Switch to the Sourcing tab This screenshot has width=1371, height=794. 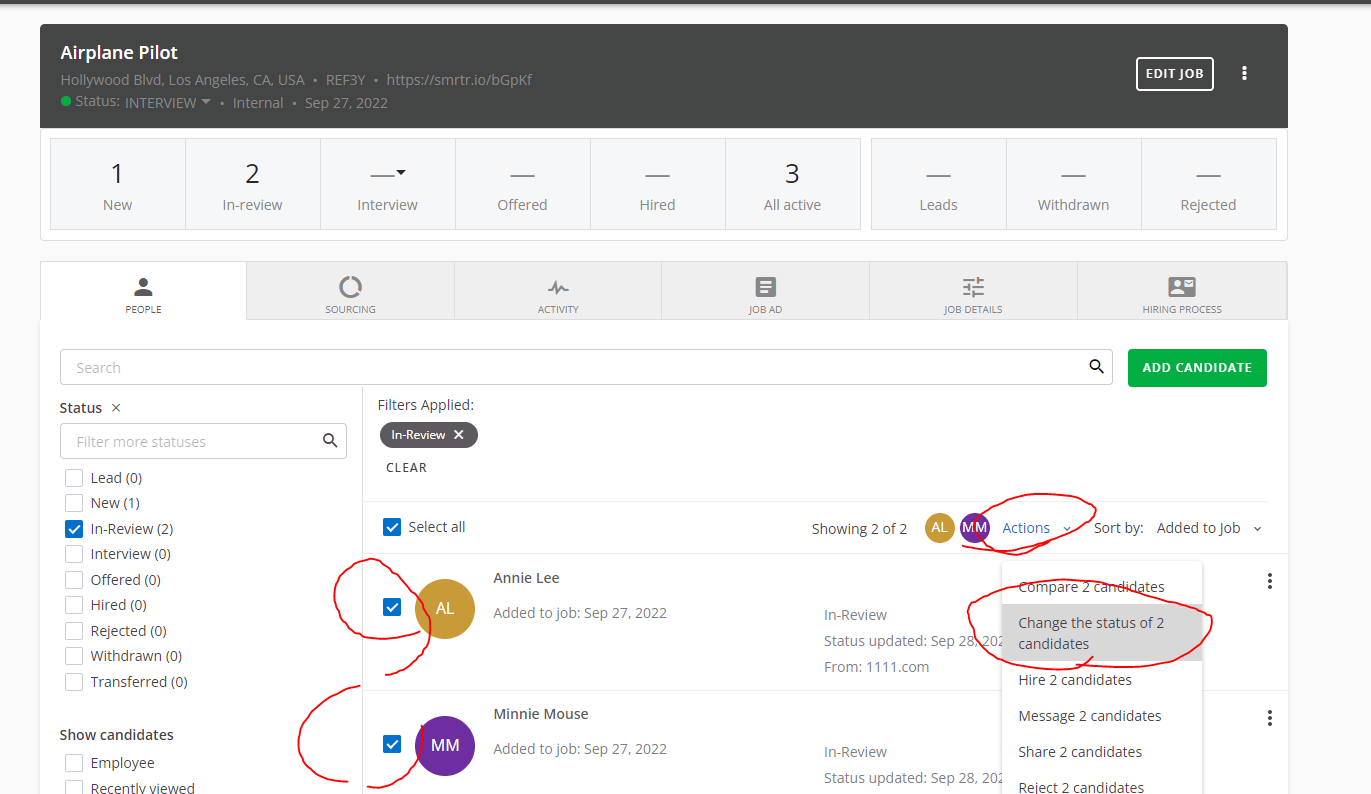[x=350, y=292]
